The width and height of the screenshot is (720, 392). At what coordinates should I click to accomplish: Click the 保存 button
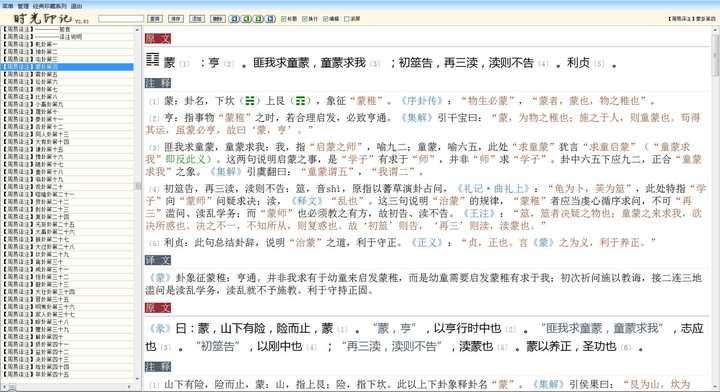176,19
